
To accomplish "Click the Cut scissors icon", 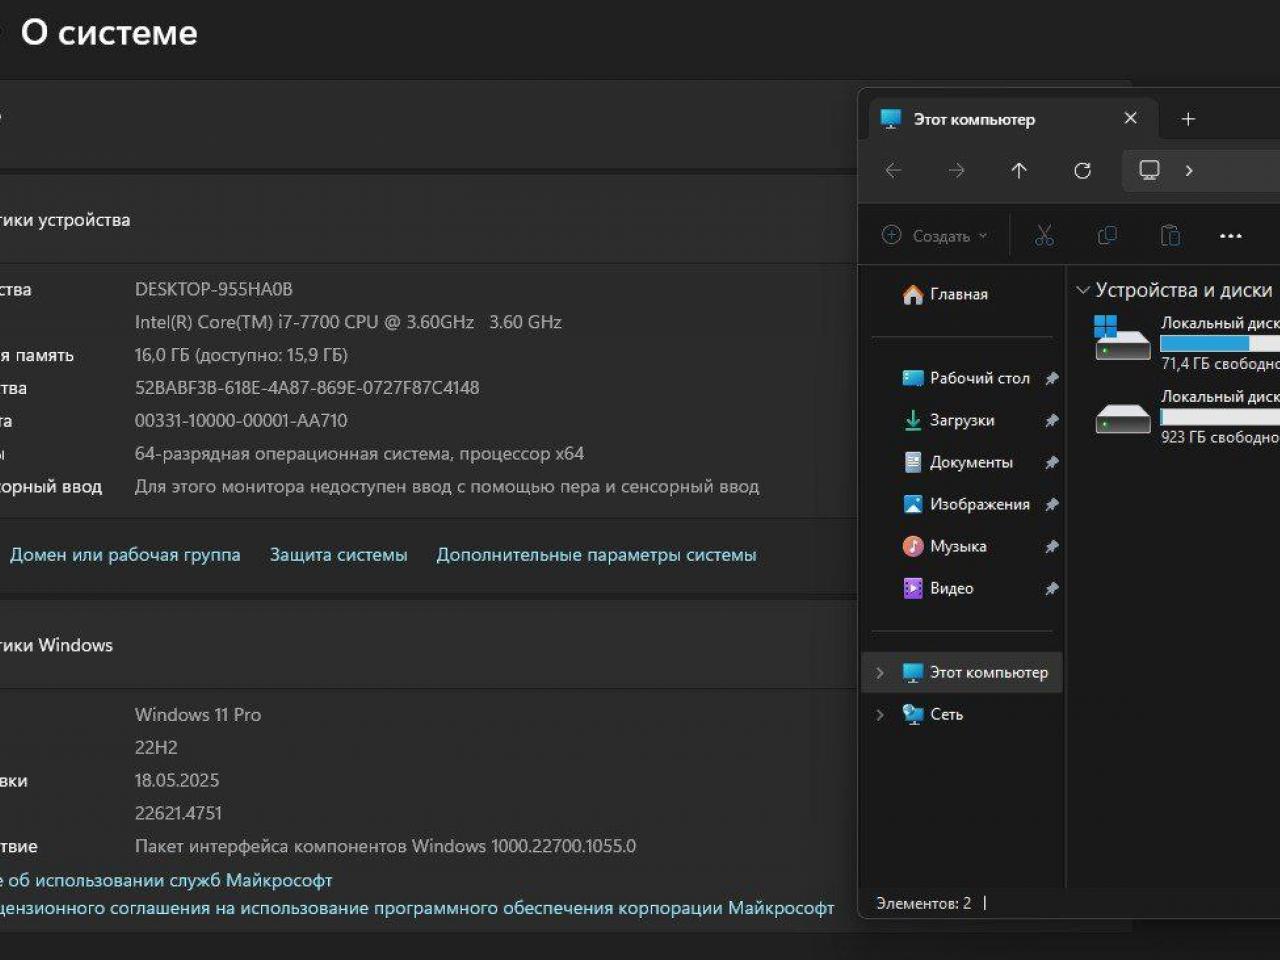I will click(1044, 236).
